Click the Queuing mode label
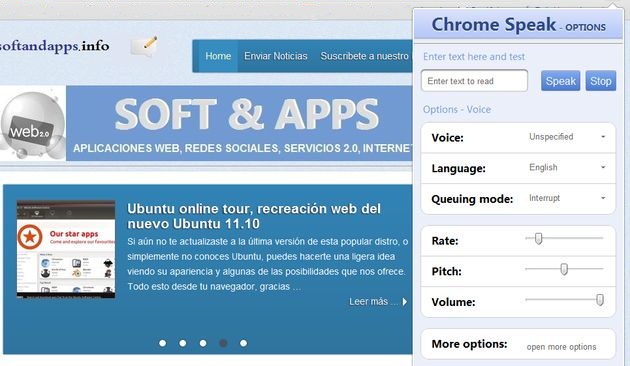This screenshot has height=366, width=630. [472, 199]
